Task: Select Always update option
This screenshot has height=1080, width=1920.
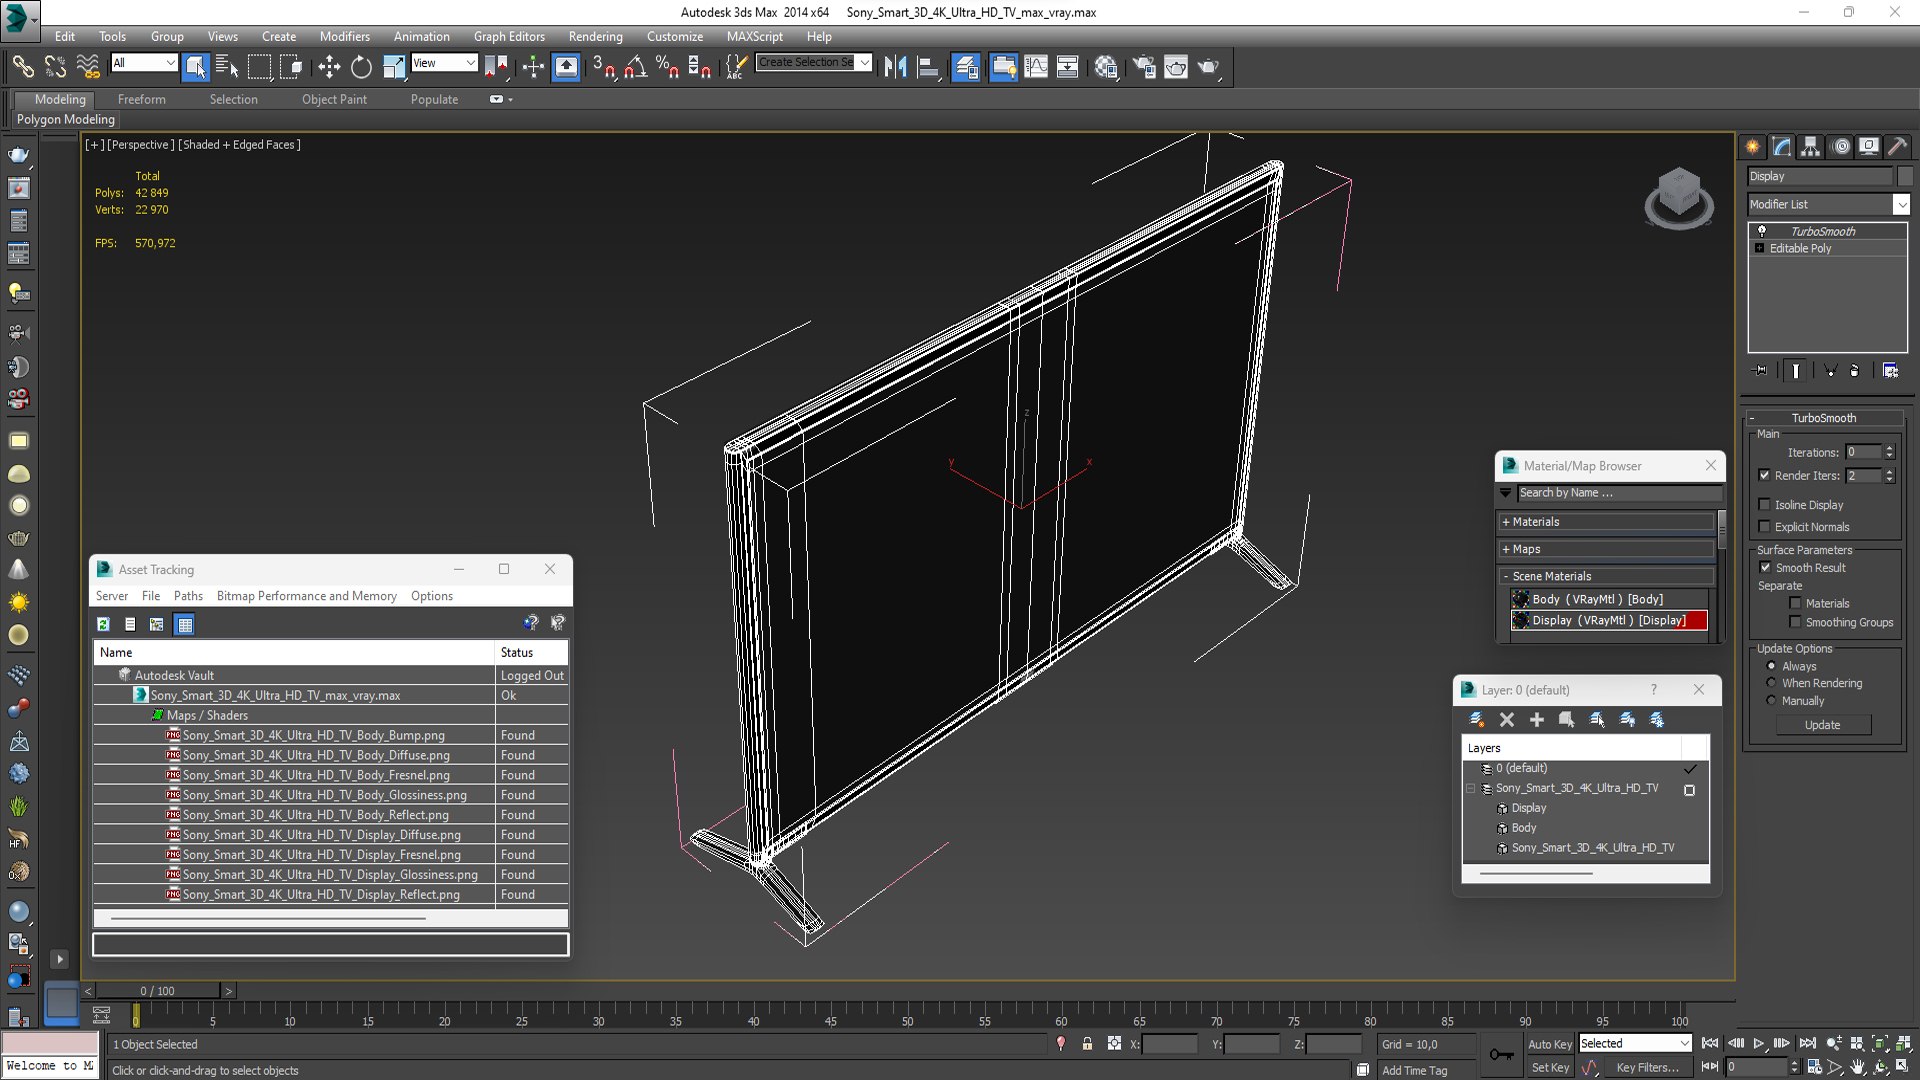Action: [1771, 666]
